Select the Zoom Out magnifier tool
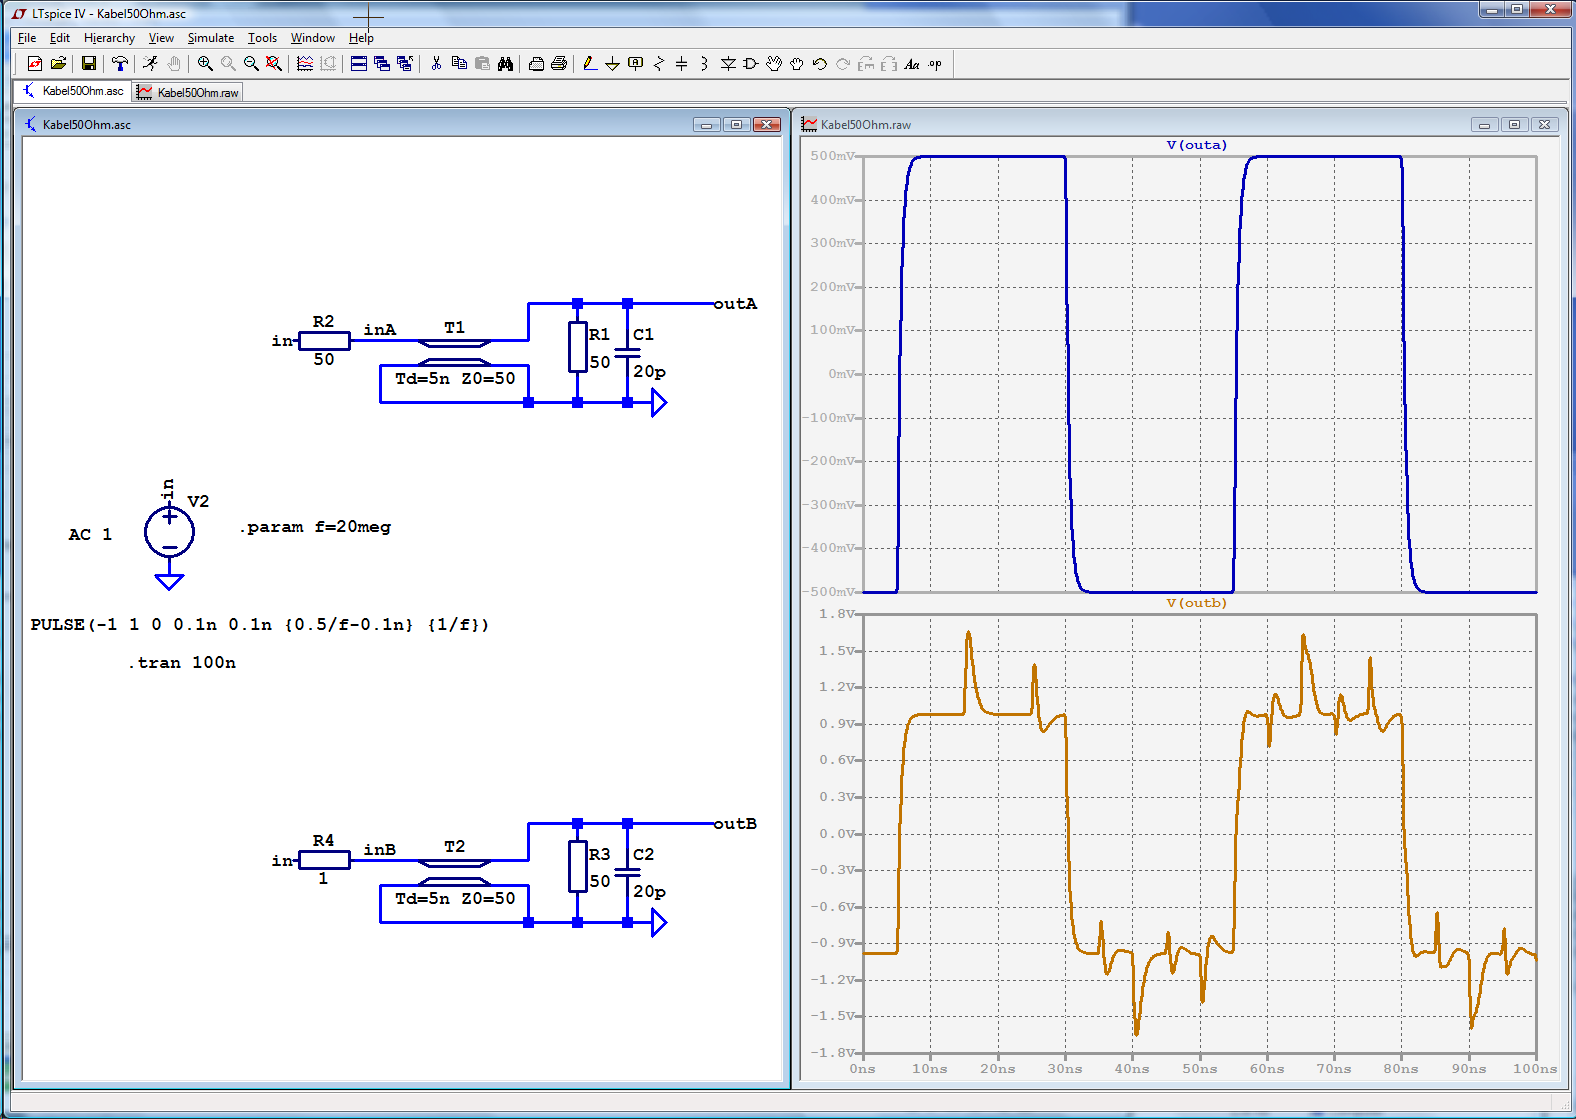Screen dimensions: 1576x1119 251,64
